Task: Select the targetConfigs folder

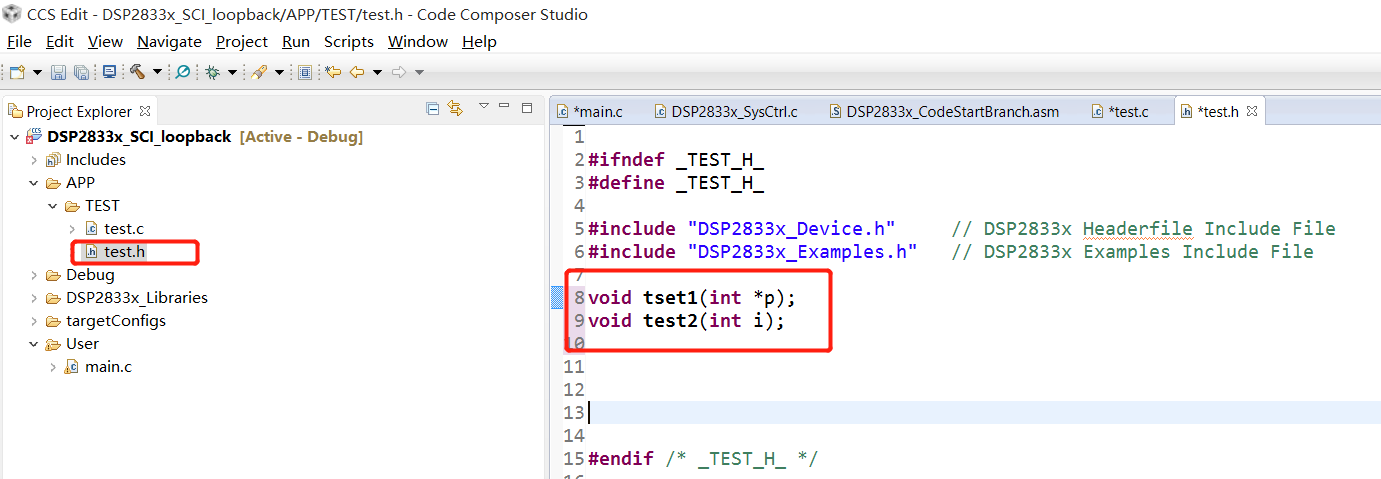Action: pyautogui.click(x=115, y=321)
